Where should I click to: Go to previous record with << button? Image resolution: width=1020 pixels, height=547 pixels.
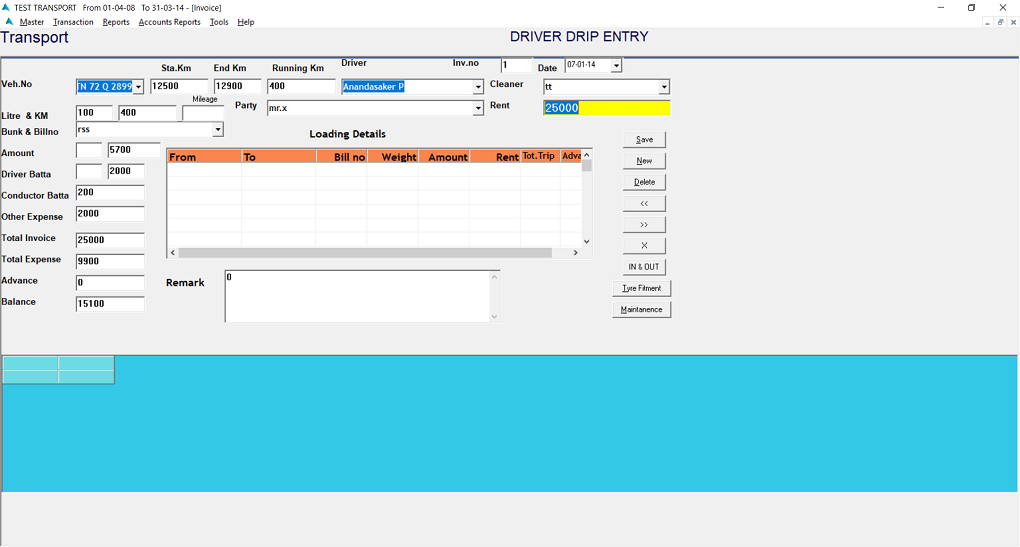point(644,203)
